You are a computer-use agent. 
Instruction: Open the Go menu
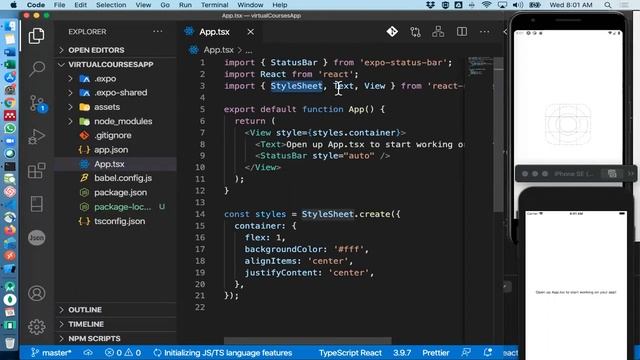click(x=165, y=5)
